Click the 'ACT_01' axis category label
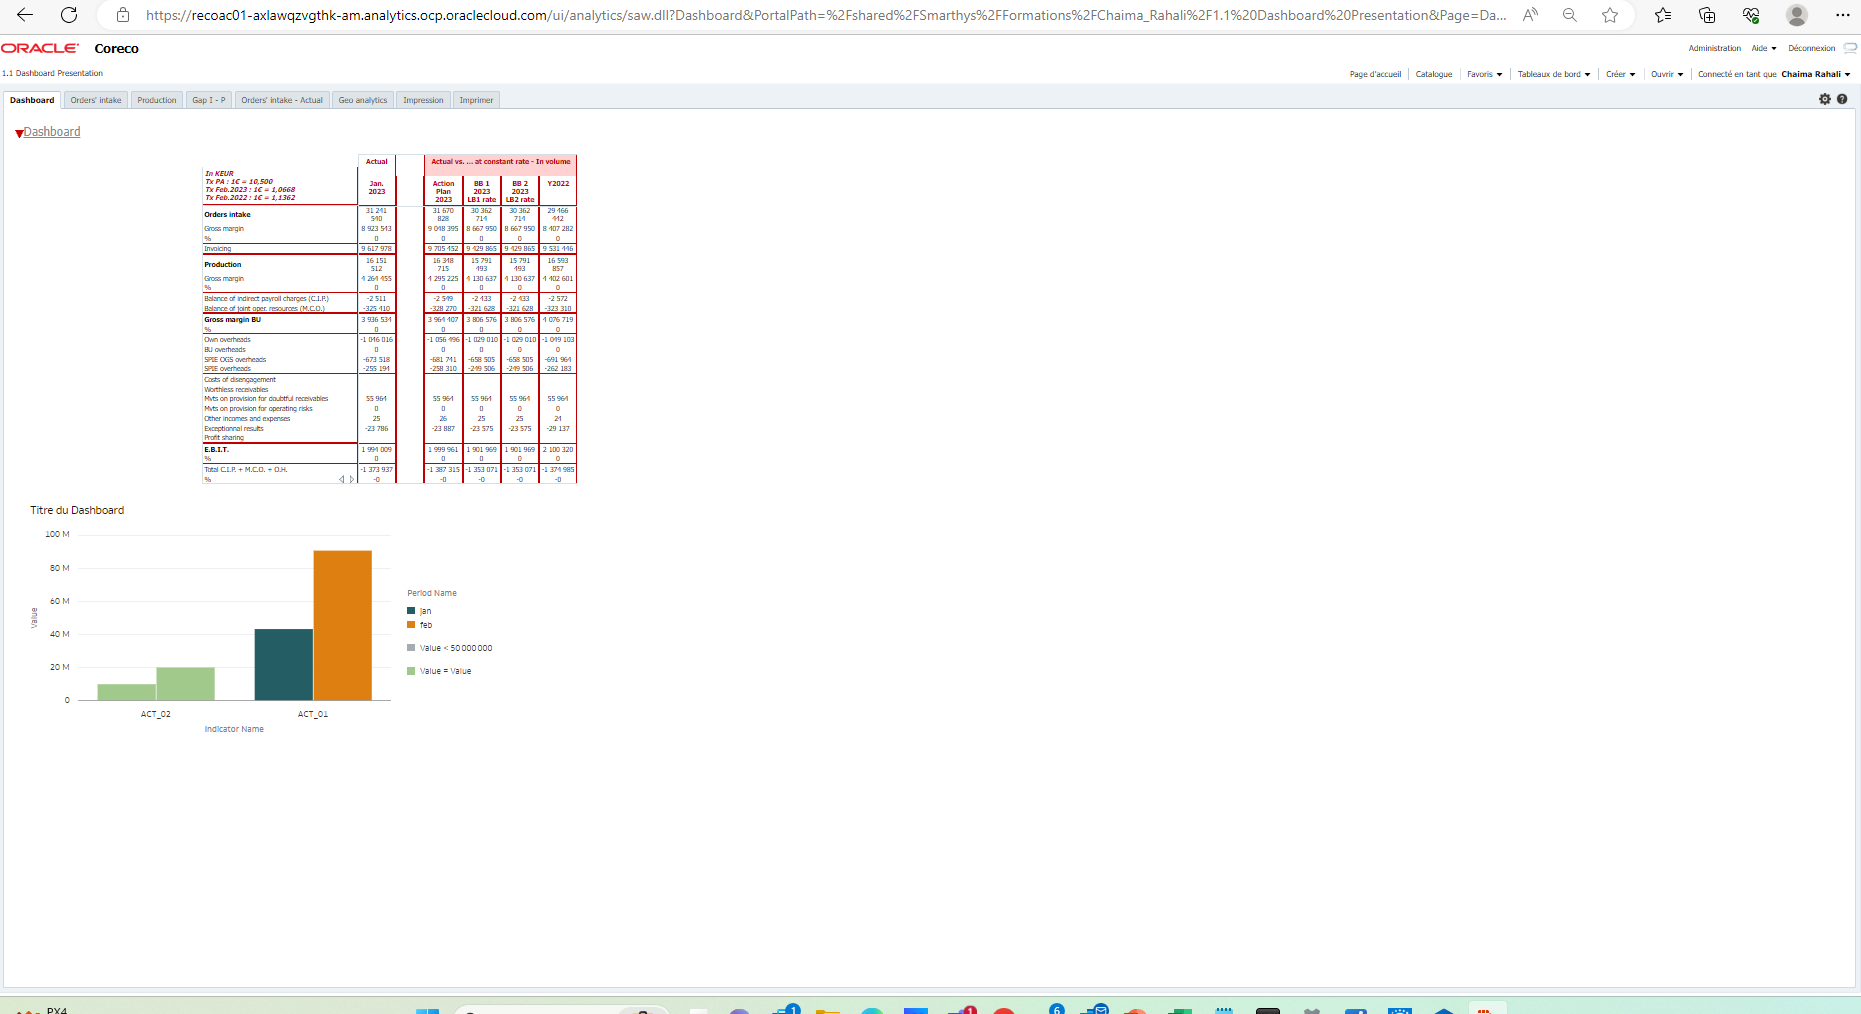The image size is (1861, 1014). coord(313,714)
